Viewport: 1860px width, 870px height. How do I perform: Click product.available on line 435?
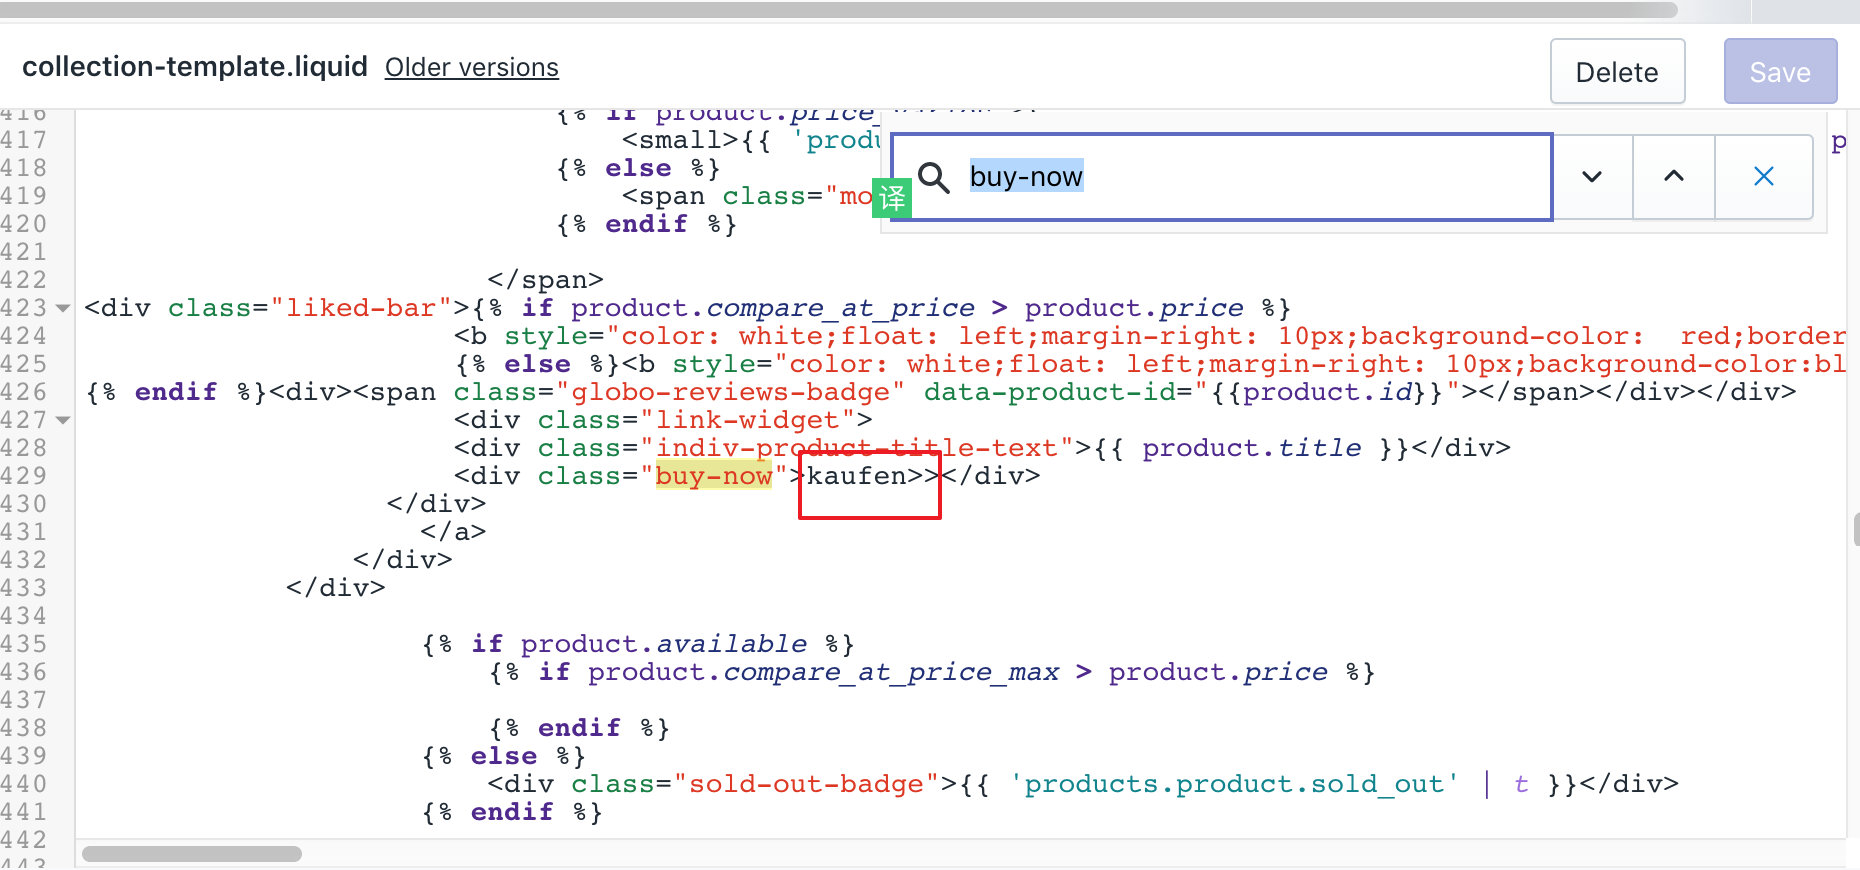(664, 644)
